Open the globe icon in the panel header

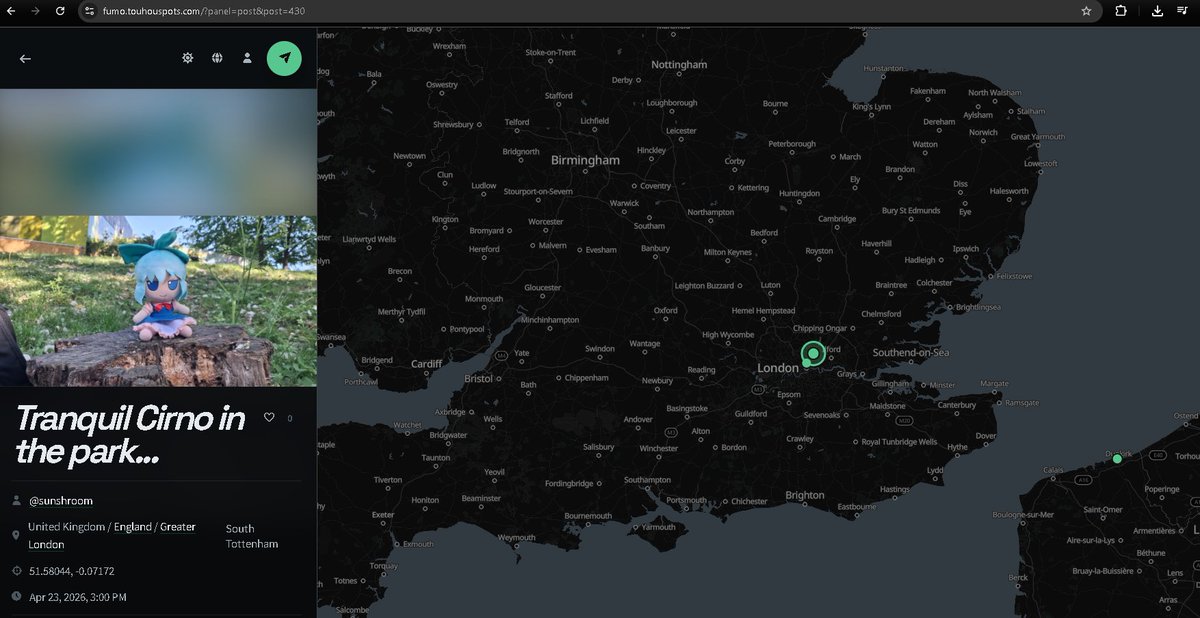click(x=217, y=58)
